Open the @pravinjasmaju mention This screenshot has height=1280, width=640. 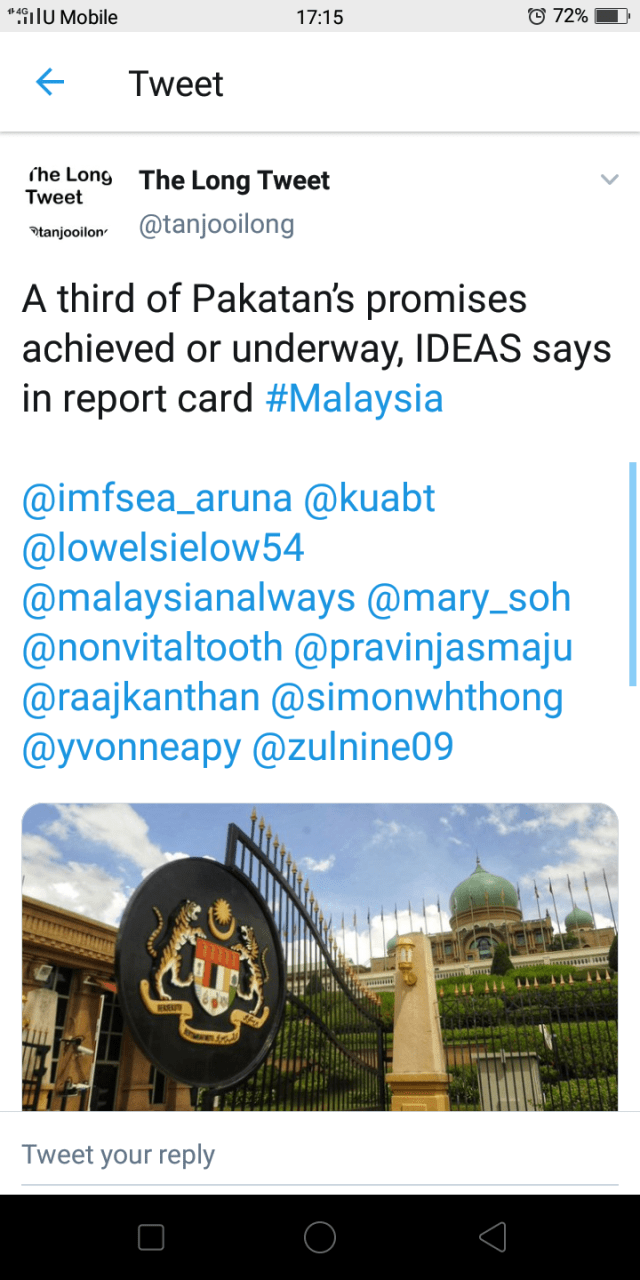[433, 648]
